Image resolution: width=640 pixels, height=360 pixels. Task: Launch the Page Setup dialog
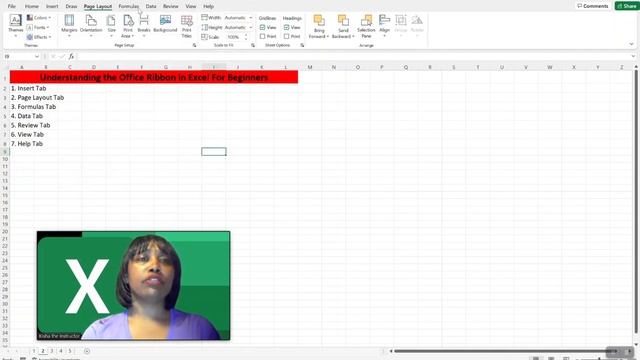pyautogui.click(x=194, y=45)
